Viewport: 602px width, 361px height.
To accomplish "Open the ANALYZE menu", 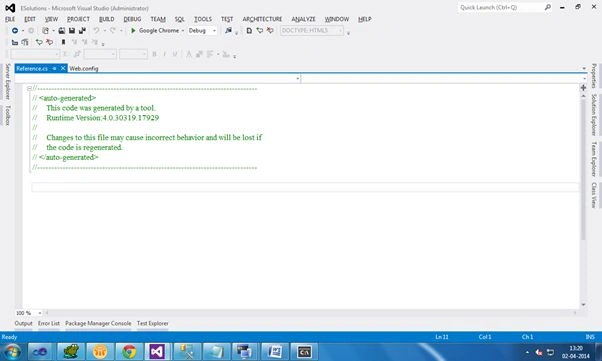I will point(303,19).
